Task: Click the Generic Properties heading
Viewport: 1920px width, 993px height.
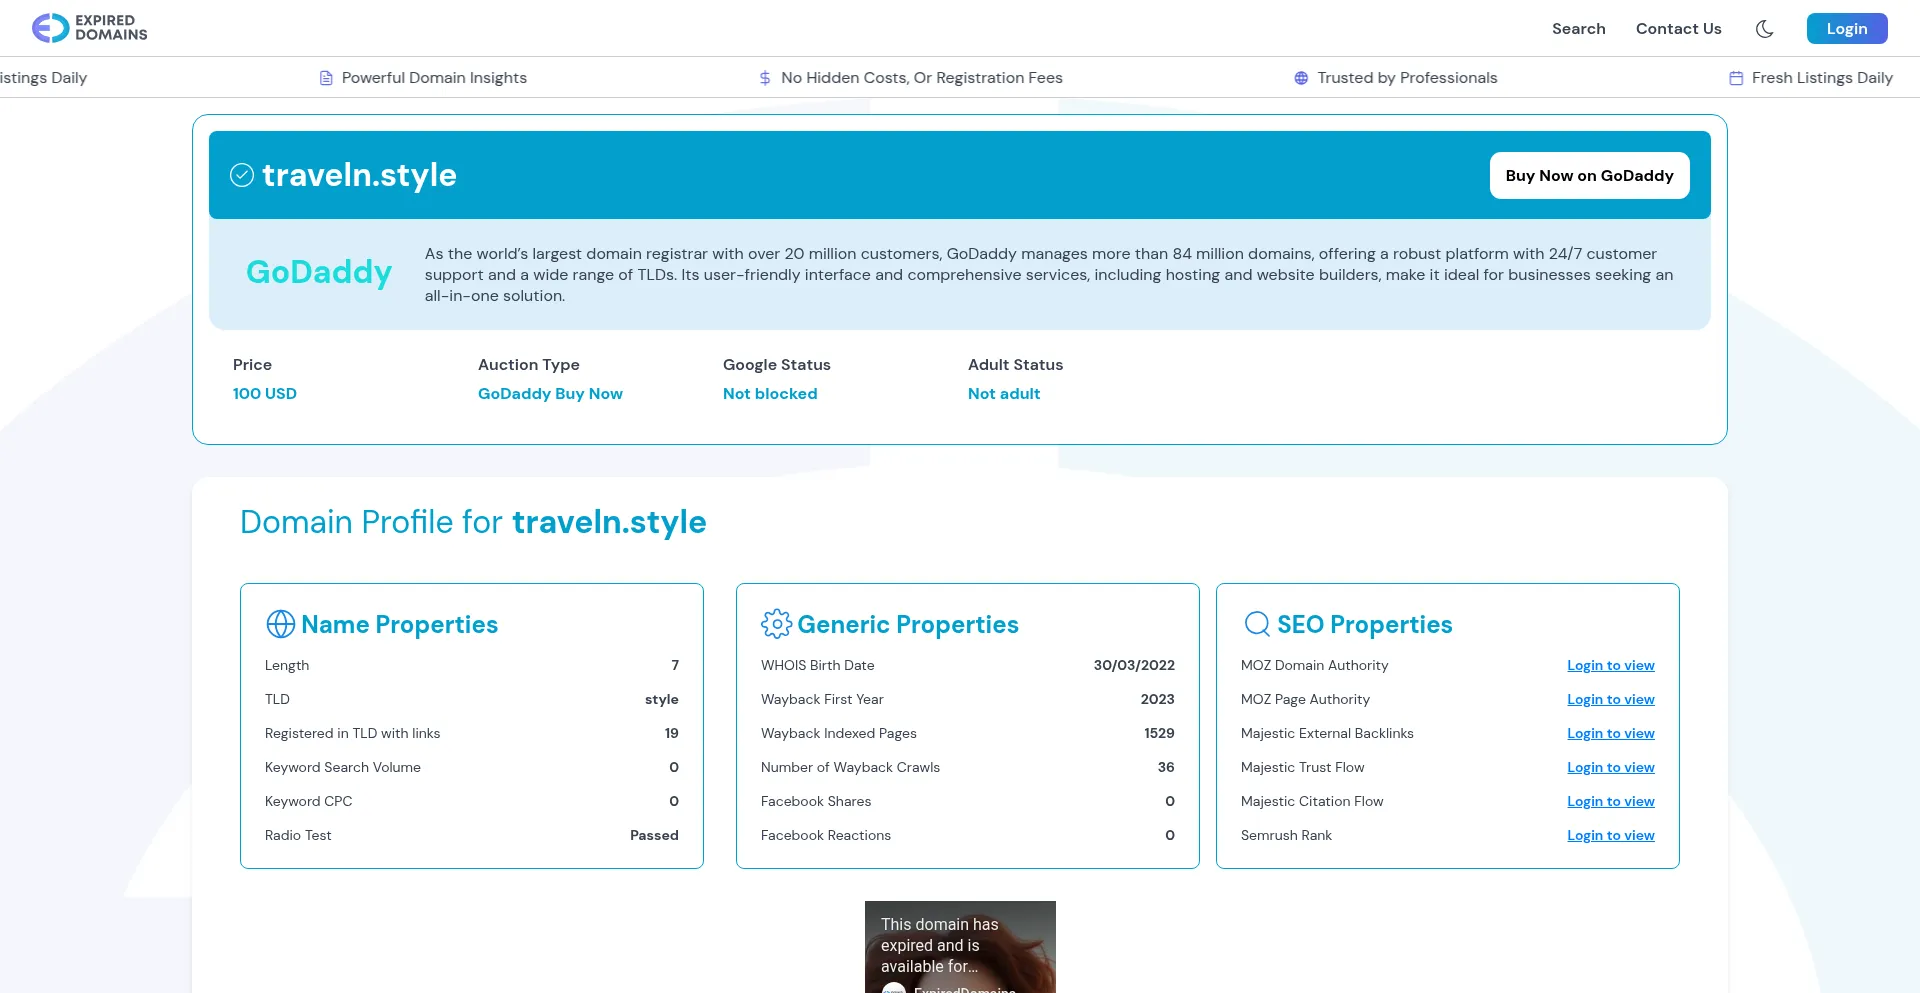Action: [908, 624]
